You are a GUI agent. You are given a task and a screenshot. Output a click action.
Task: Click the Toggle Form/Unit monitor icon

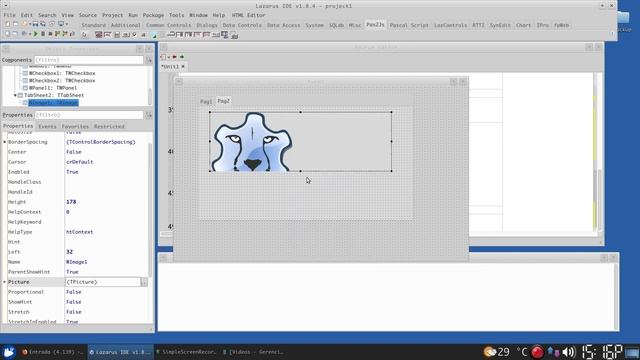61,24
